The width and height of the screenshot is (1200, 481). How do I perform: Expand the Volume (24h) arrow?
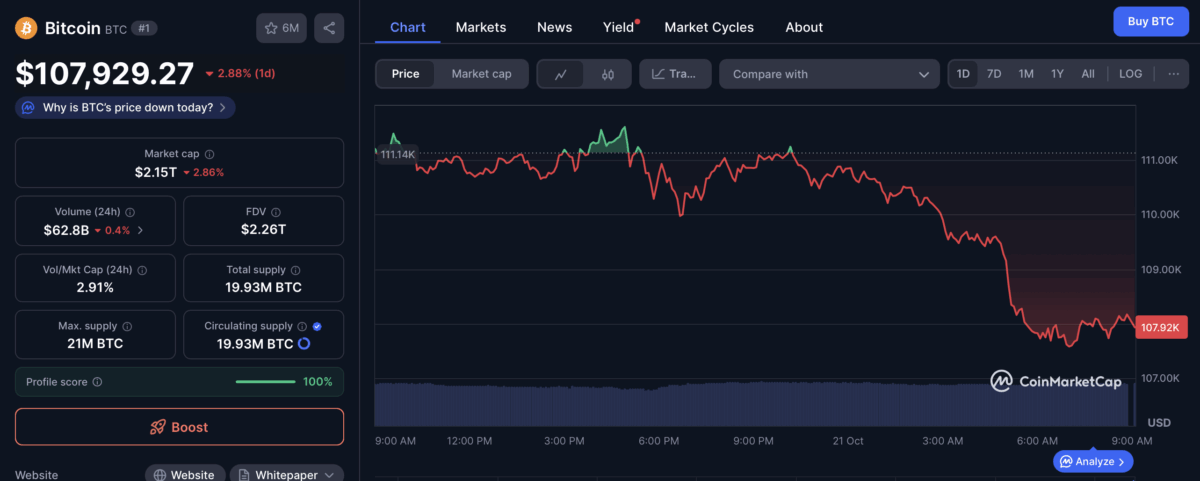click(x=140, y=230)
